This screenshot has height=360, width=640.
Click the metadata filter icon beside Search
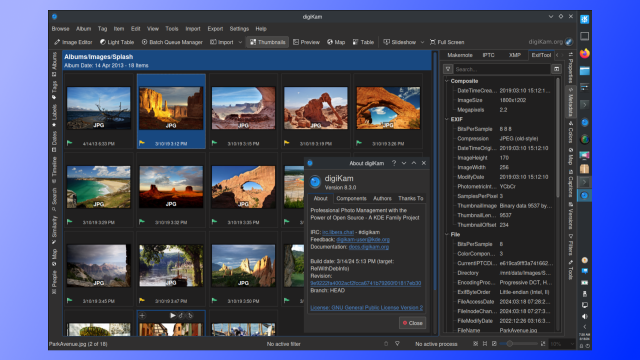[448, 69]
